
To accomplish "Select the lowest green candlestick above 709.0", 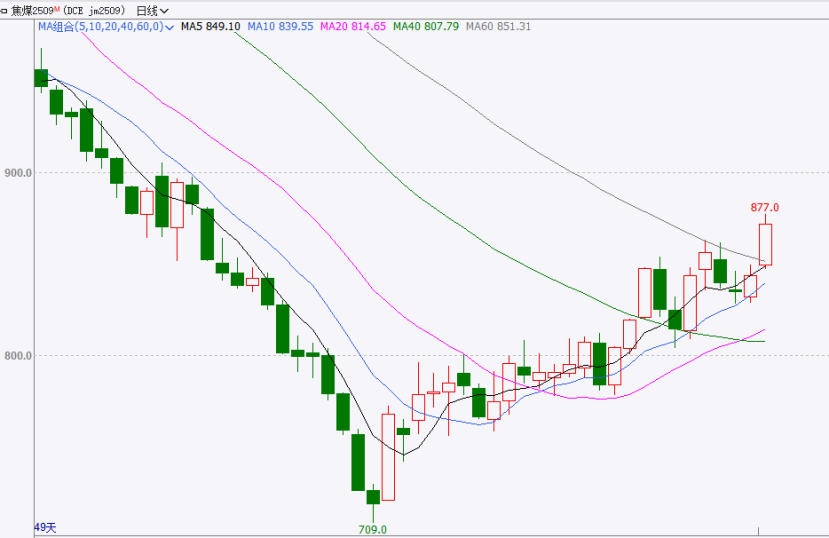I will coord(373,497).
